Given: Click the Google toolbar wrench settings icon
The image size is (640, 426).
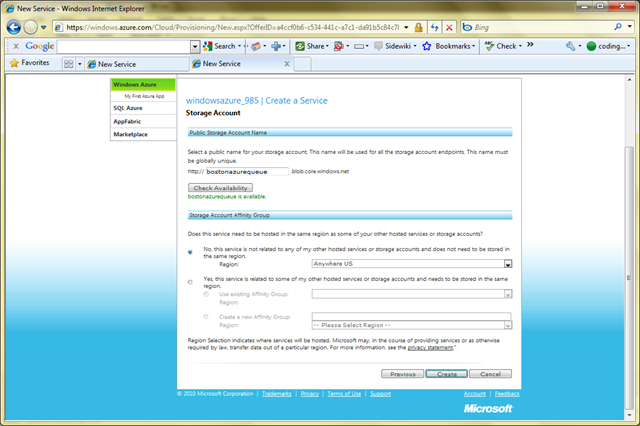Looking at the screenshot, I should [572, 46].
